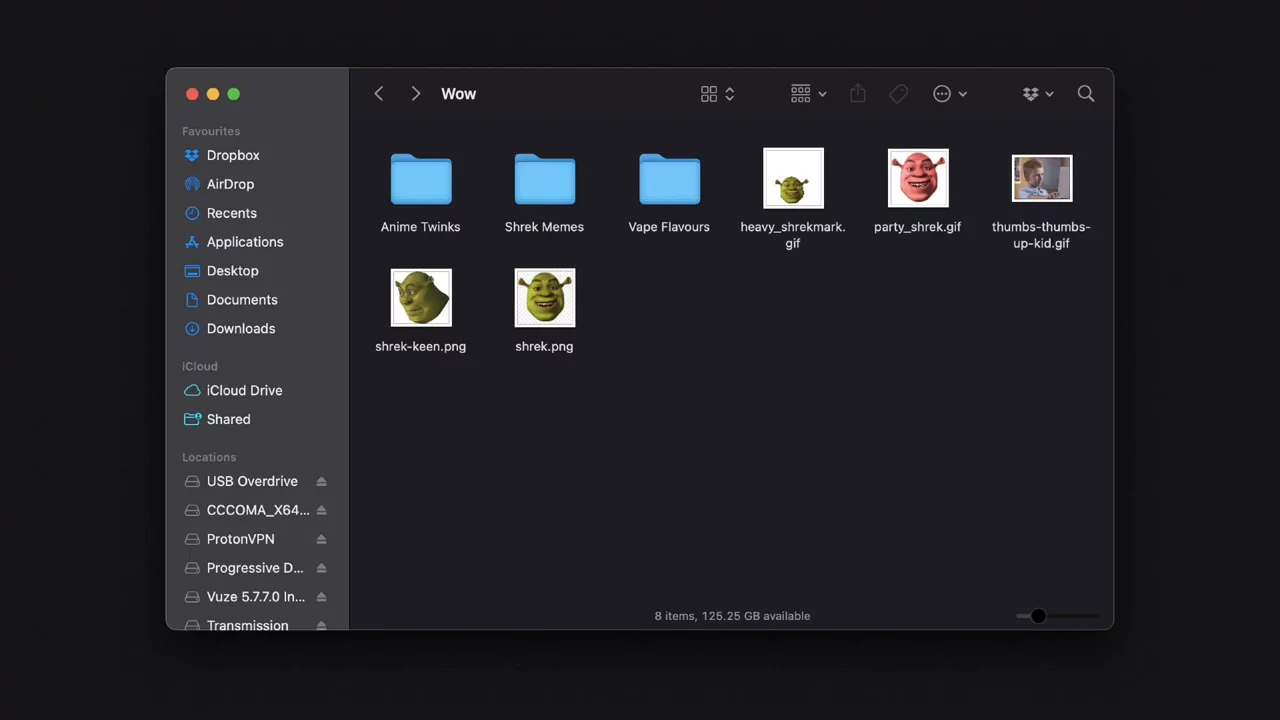Click the Edit Tags toolbar icon
The height and width of the screenshot is (720, 1280).
[898, 94]
